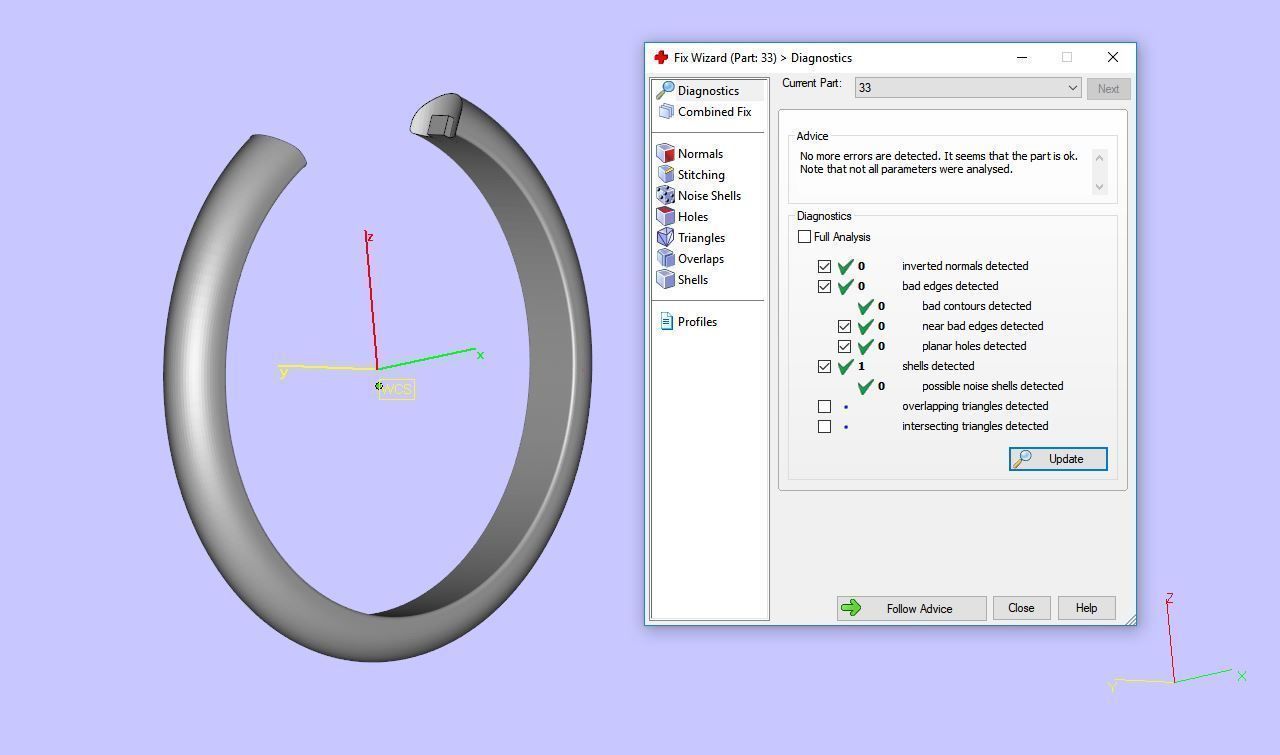
Task: Click the Noise Shells icon
Action: pyautogui.click(x=665, y=196)
